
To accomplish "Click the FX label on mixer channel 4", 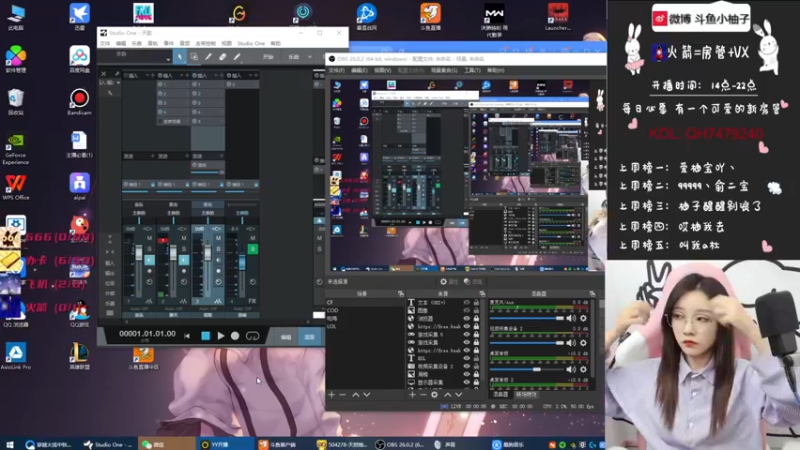I will pos(252,301).
